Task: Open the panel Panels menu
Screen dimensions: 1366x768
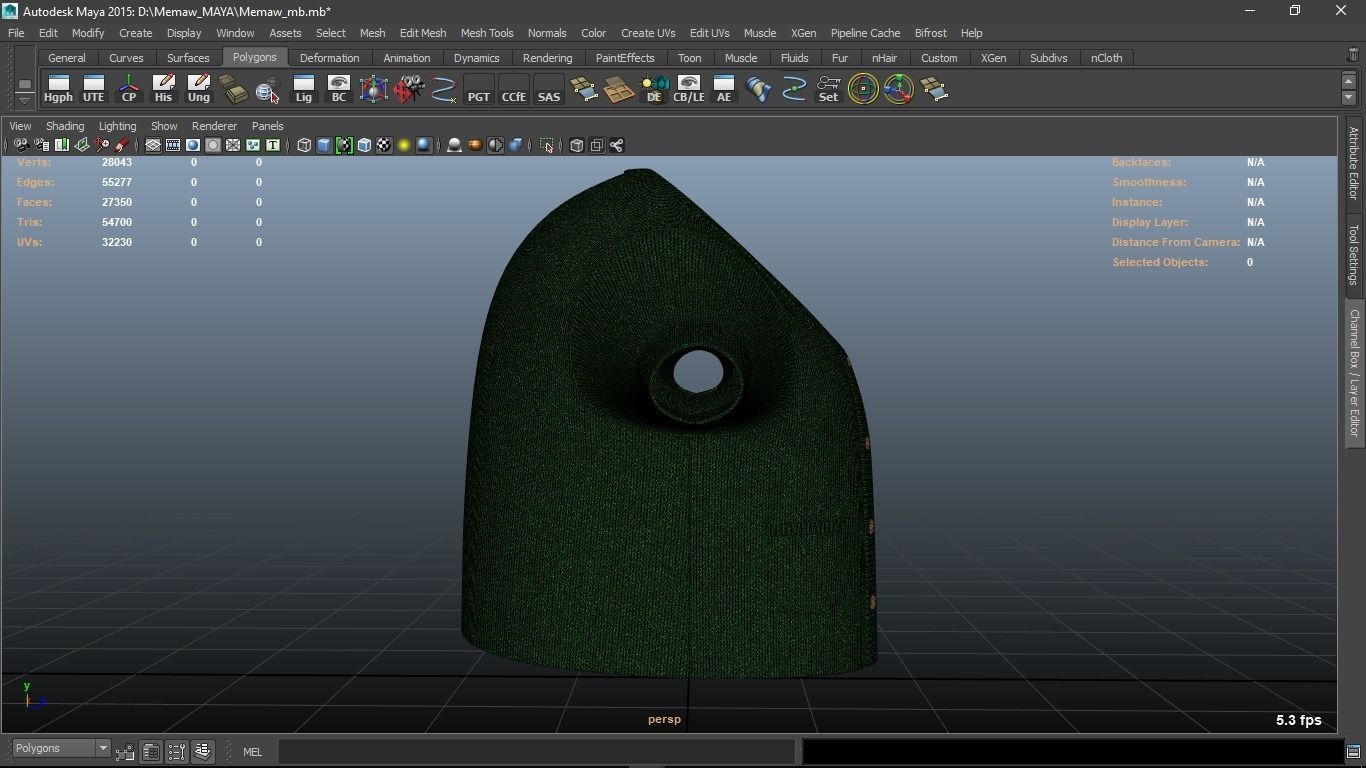Action: 268,126
